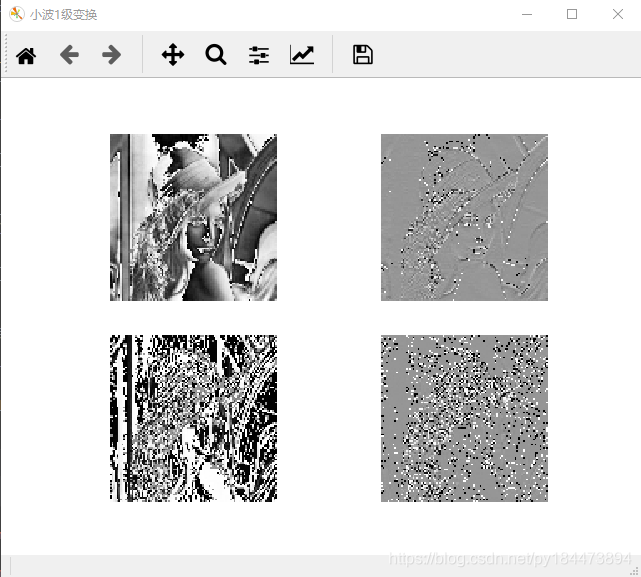Minimize the 小波1级变换 window
The height and width of the screenshot is (577, 641).
pyautogui.click(x=527, y=14)
